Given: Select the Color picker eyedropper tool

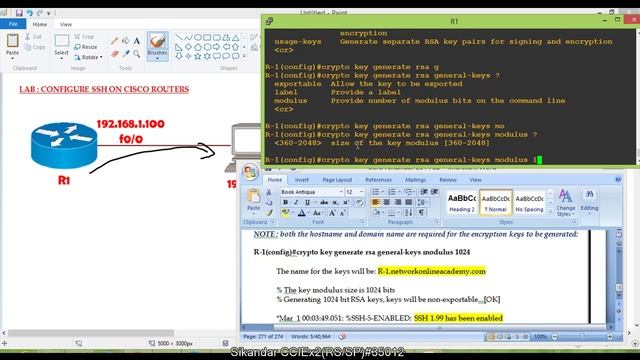Looking at the screenshot, I should click(126, 54).
